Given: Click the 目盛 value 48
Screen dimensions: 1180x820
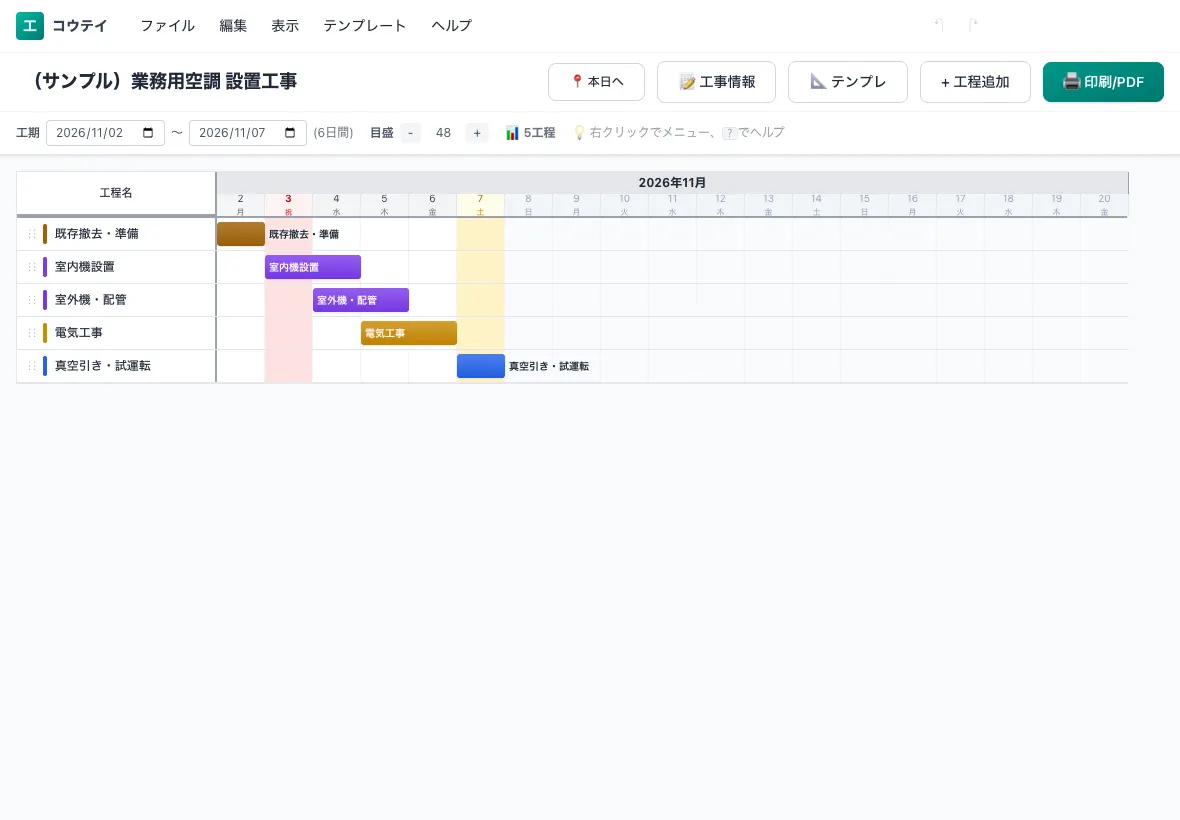Looking at the screenshot, I should 443,133.
